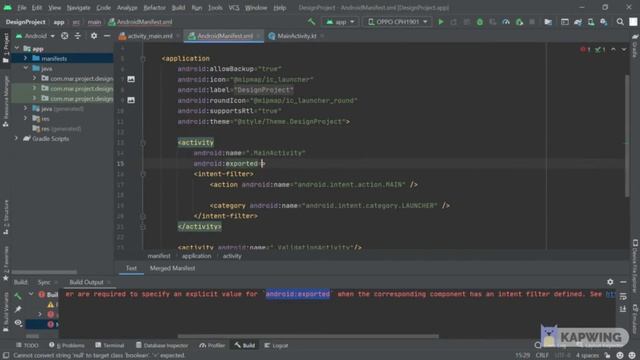Collapse the java folder node
Image resolution: width=640 pixels, height=360 pixels.
26,68
